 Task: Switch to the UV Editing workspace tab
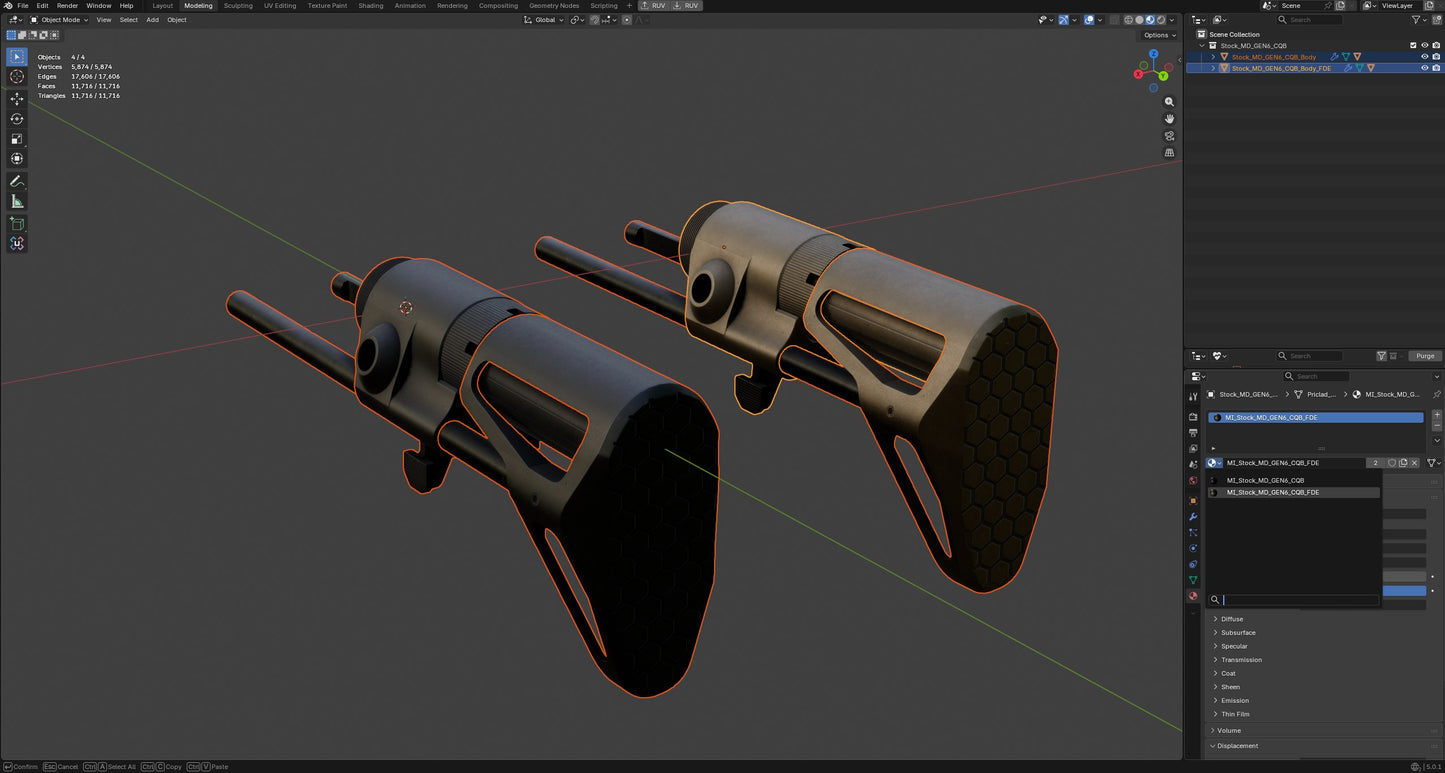coord(280,6)
